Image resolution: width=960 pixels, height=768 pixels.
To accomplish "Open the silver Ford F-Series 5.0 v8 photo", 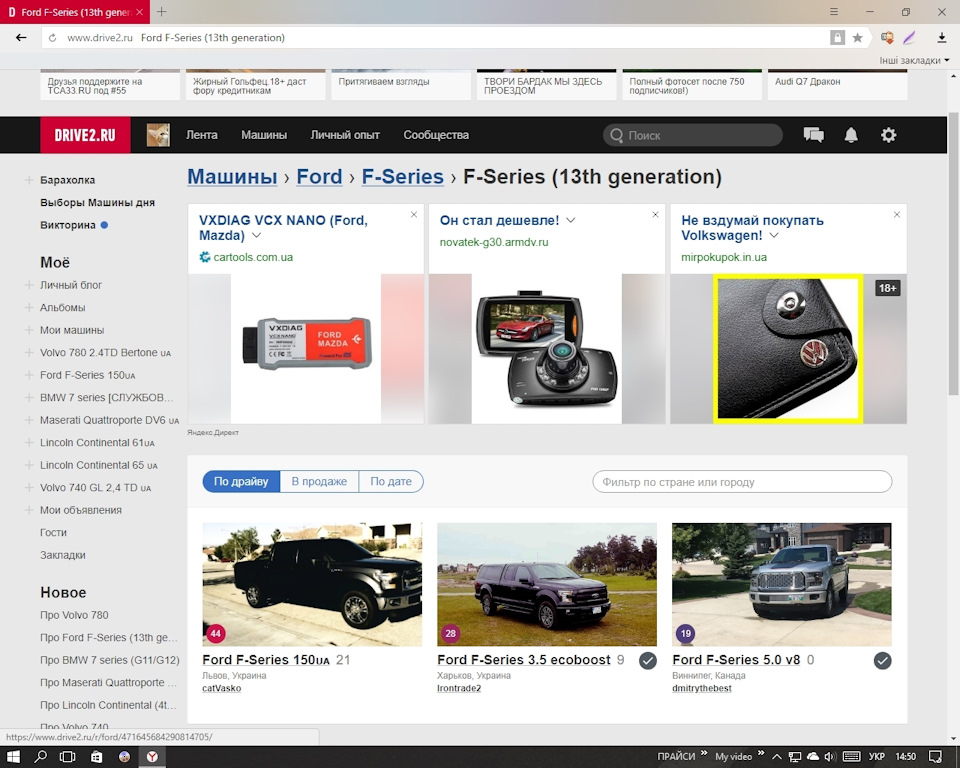I will coord(781,584).
